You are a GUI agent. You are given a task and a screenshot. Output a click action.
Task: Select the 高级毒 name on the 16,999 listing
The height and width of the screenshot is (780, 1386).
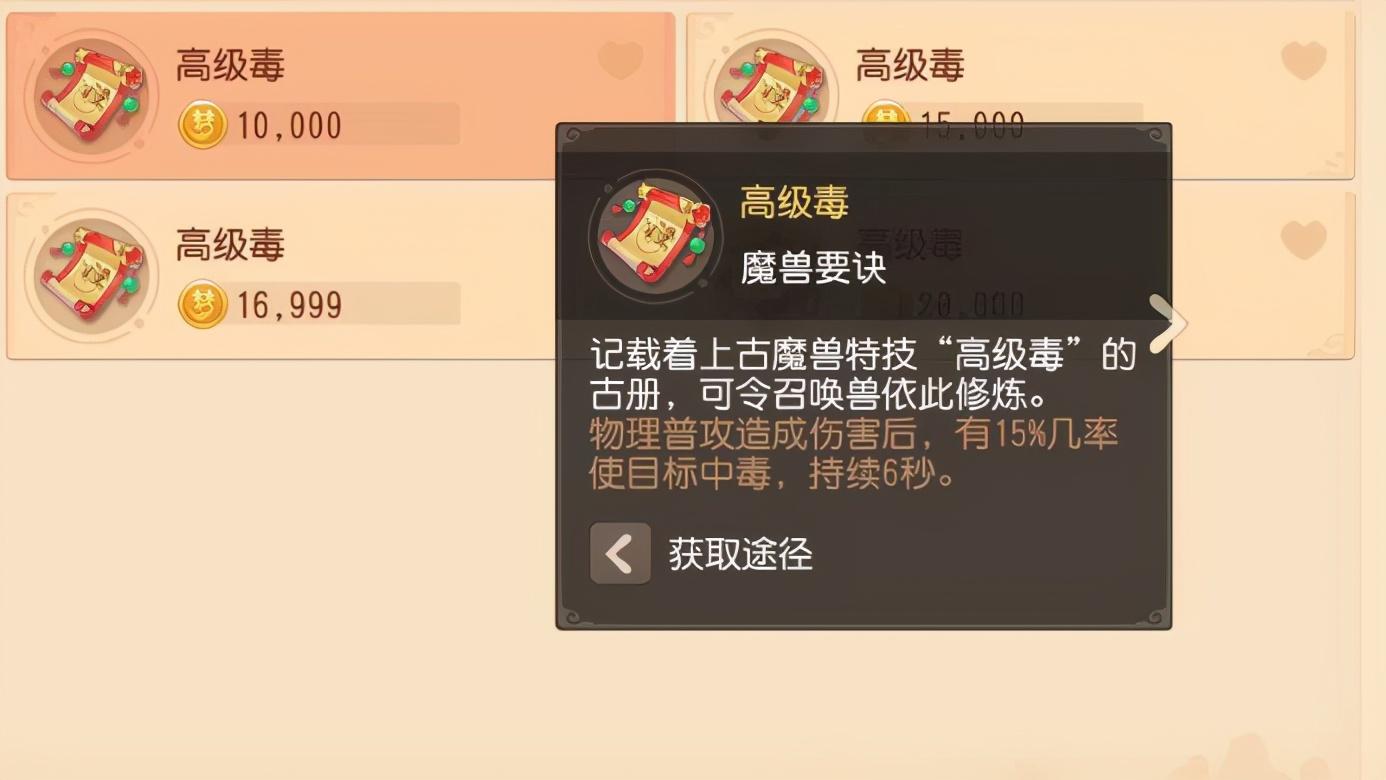[x=230, y=244]
